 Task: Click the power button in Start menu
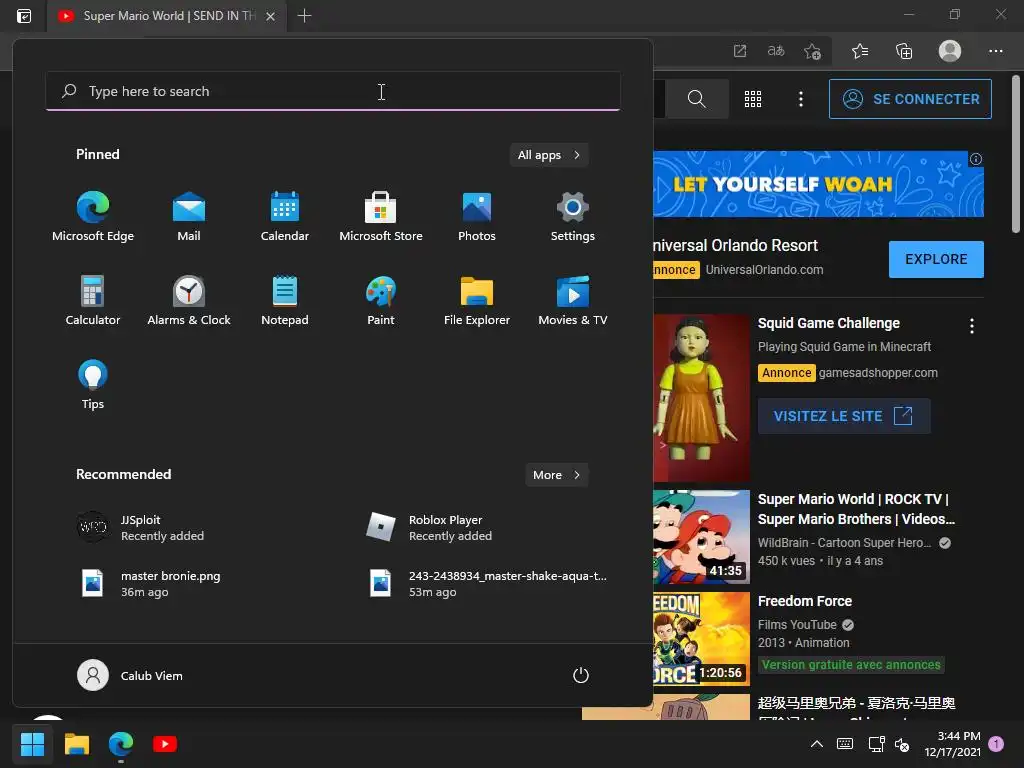pyautogui.click(x=581, y=675)
